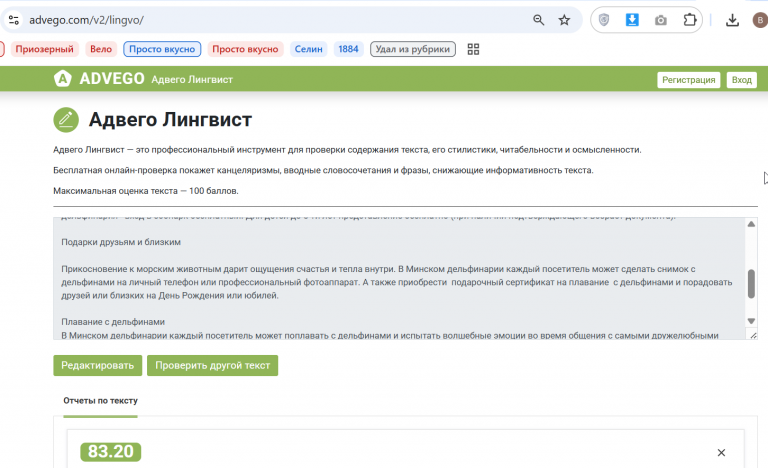
Task: Click the Адвего Лингвист header subtitle
Action: [x=192, y=79]
